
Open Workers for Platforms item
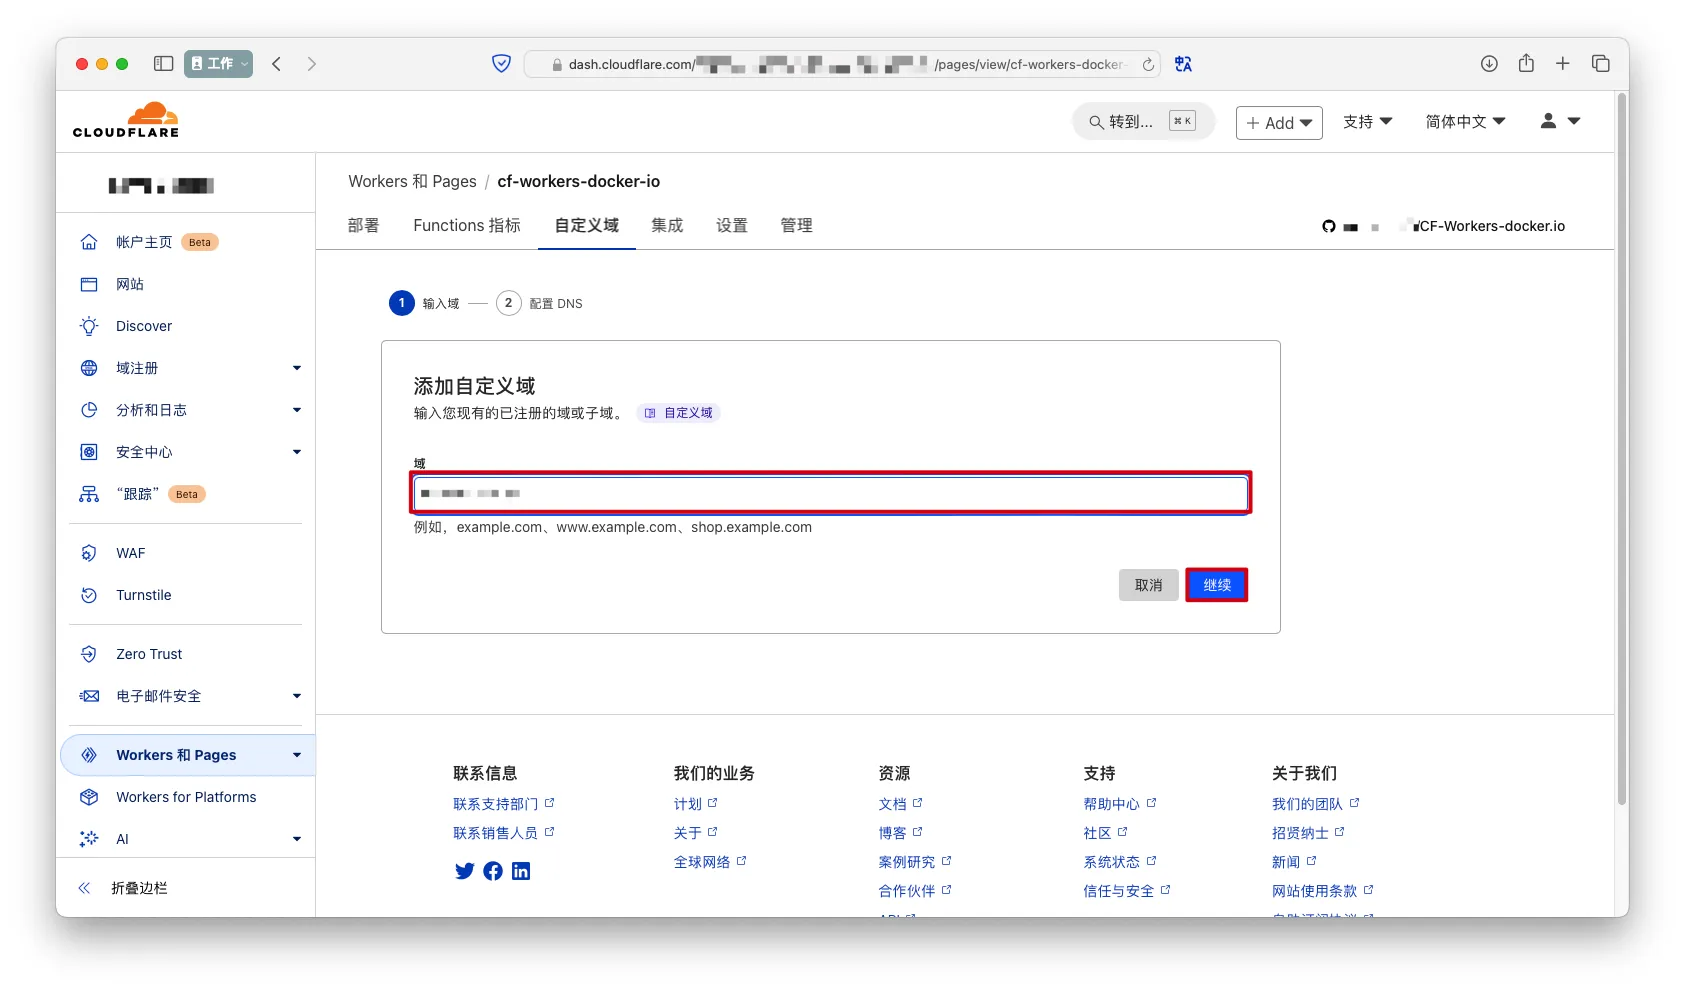(186, 797)
